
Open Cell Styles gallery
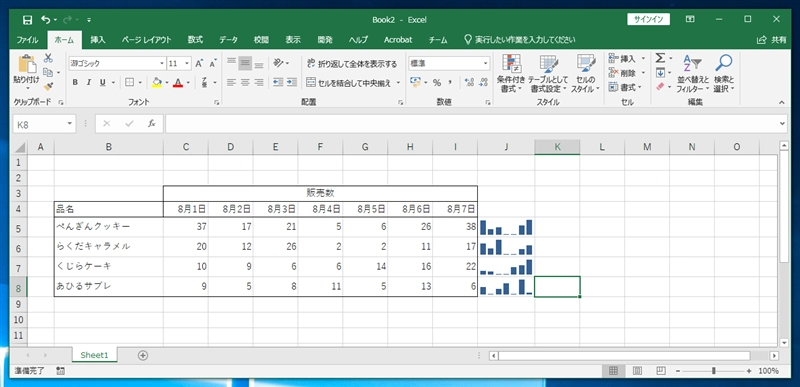pos(585,73)
